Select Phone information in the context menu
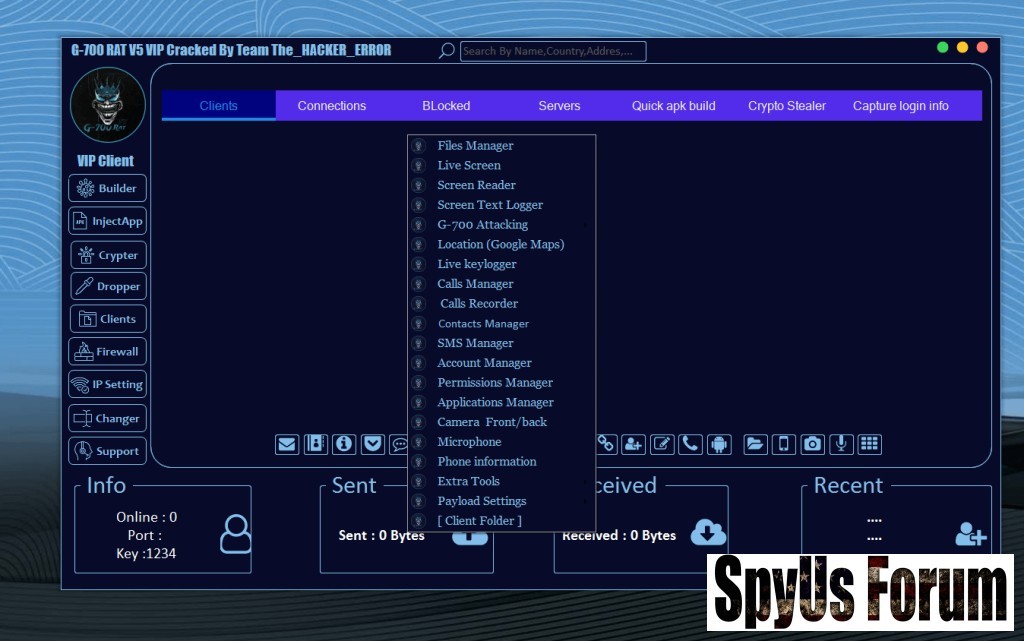The image size is (1024, 641). click(x=486, y=462)
